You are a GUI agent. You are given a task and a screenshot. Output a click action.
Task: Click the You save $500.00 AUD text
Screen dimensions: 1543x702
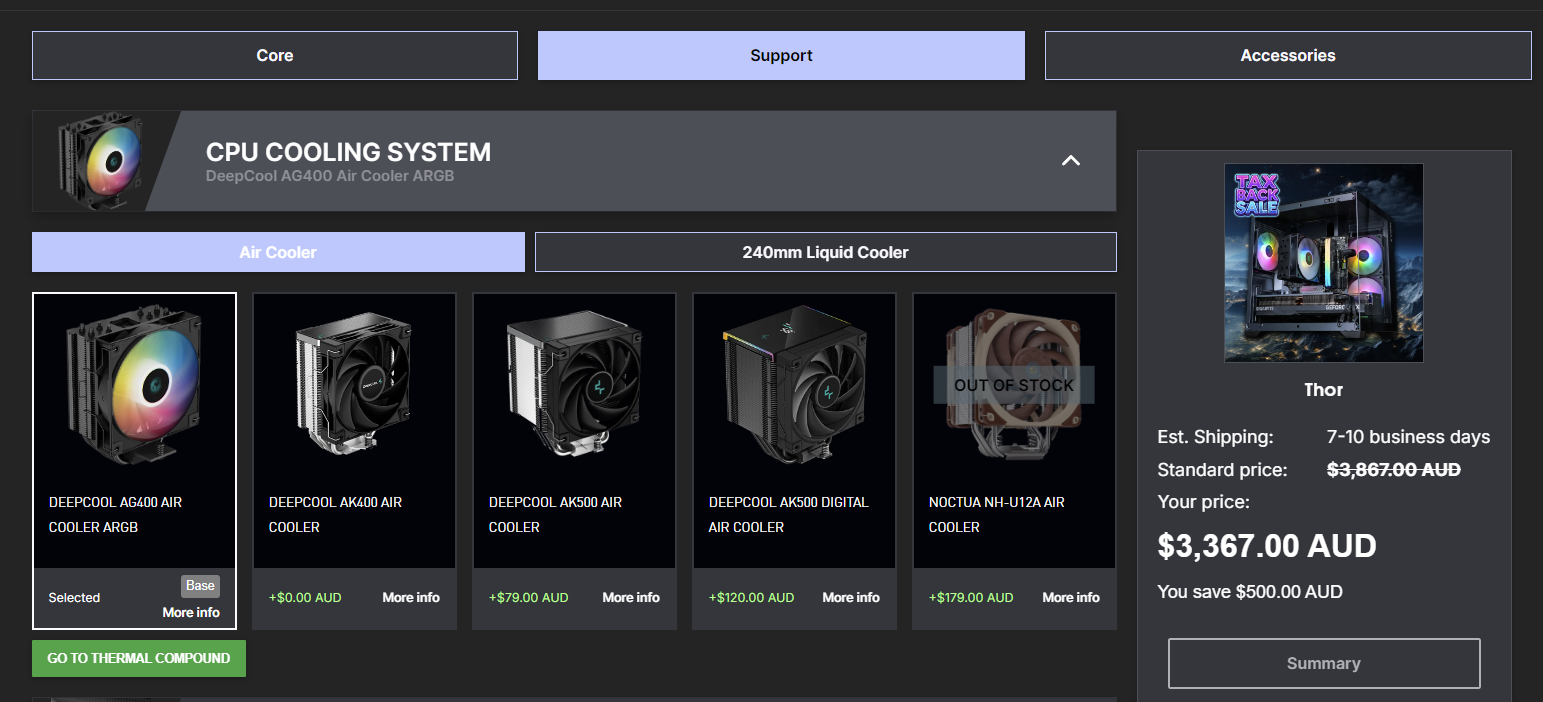[x=1250, y=591]
